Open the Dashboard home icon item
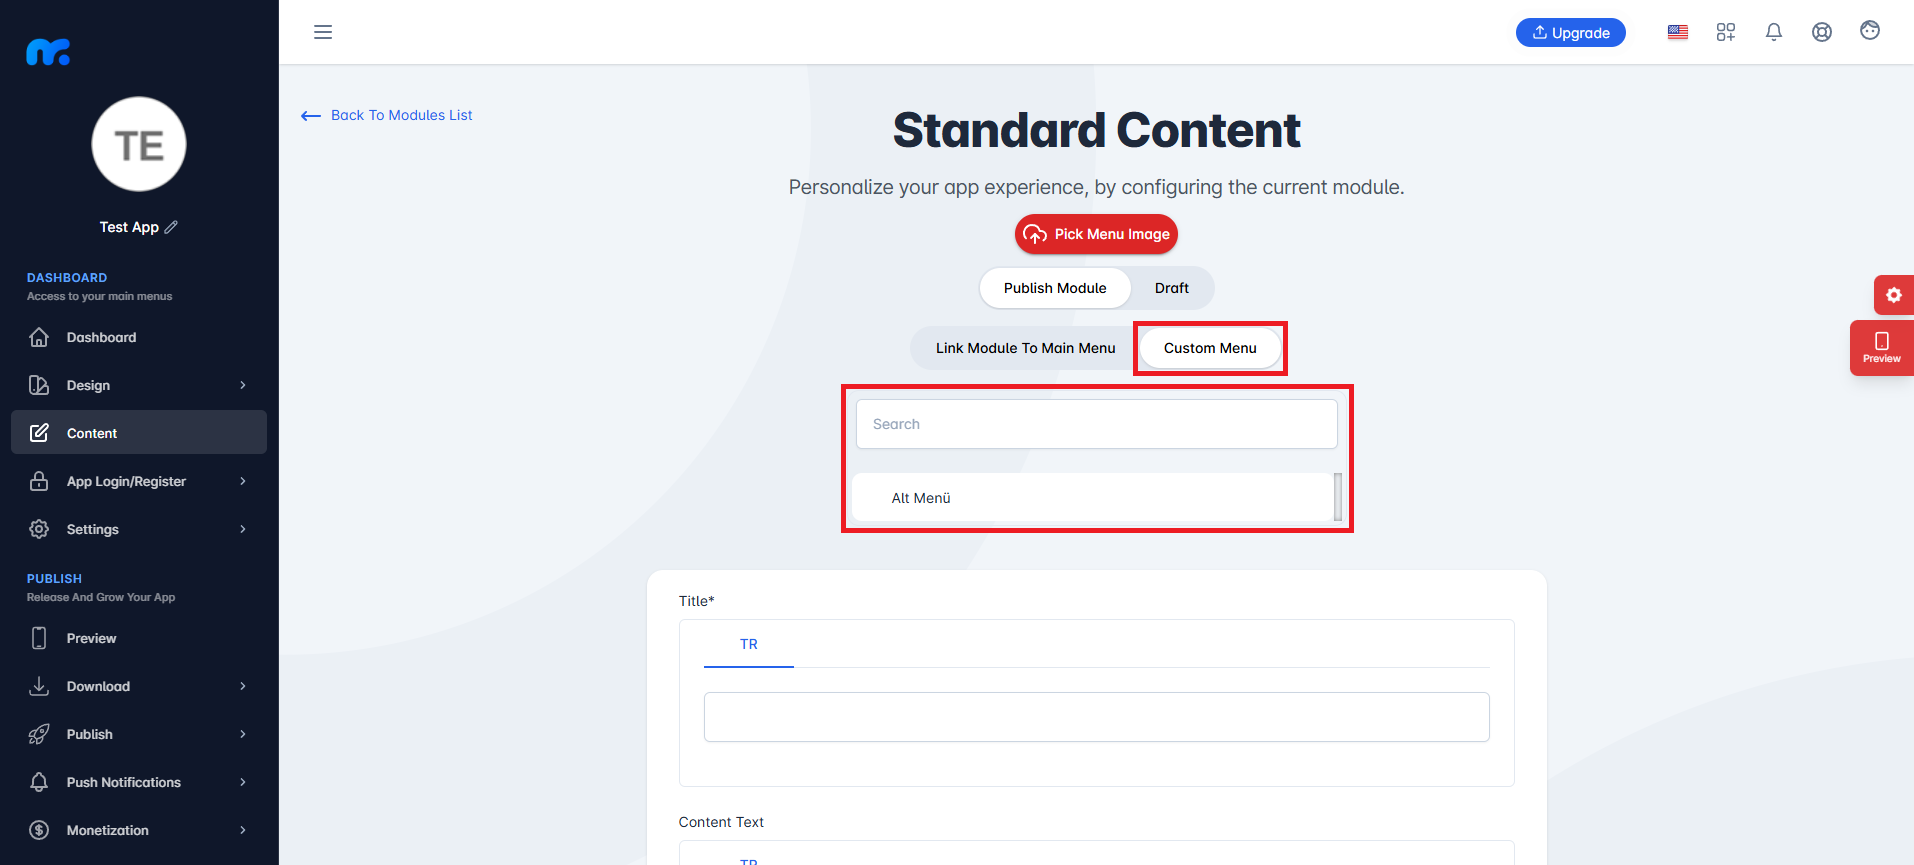 pyautogui.click(x=39, y=337)
